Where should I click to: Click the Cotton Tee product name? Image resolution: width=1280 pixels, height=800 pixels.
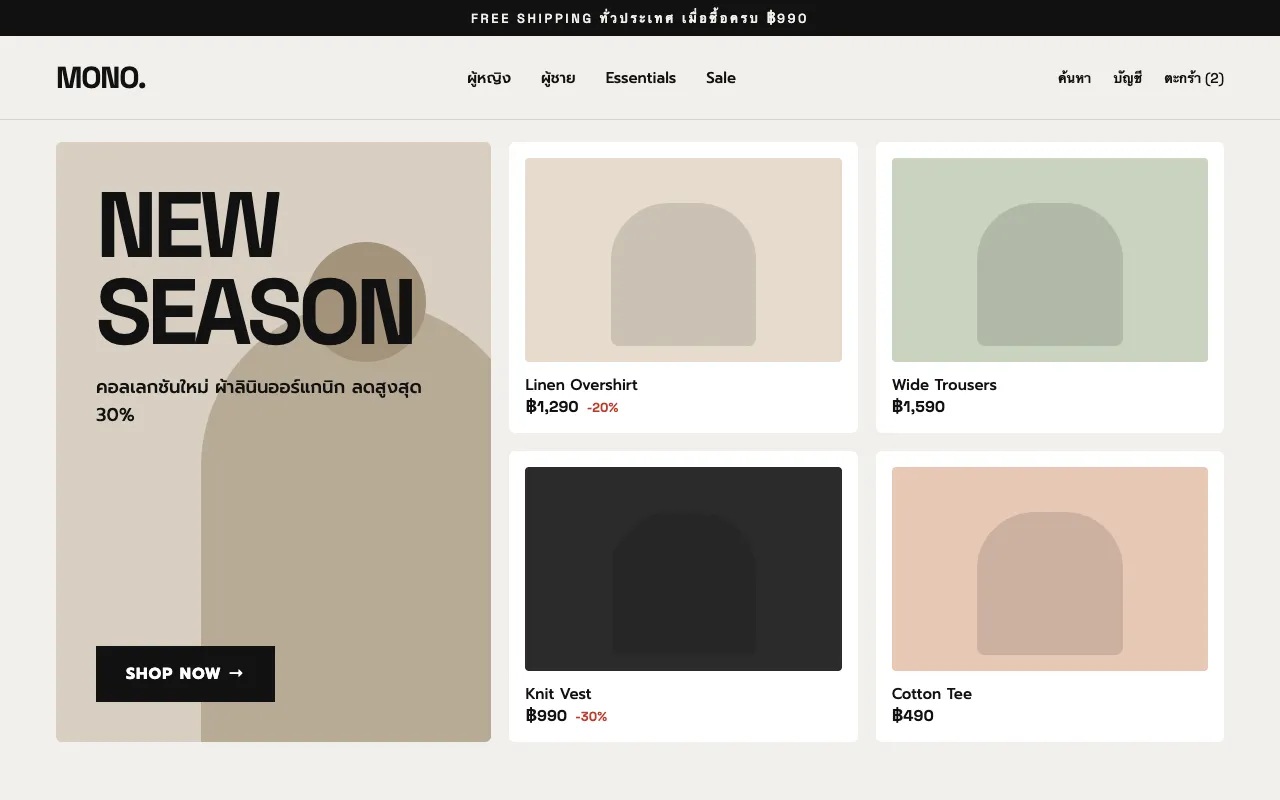point(932,694)
